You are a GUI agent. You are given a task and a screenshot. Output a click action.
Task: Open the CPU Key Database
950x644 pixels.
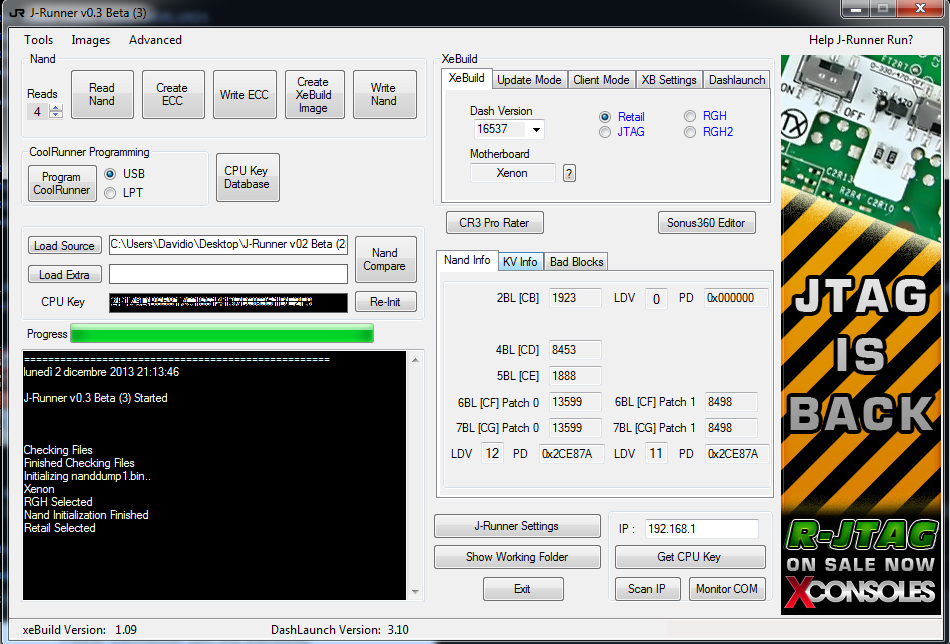[x=247, y=178]
